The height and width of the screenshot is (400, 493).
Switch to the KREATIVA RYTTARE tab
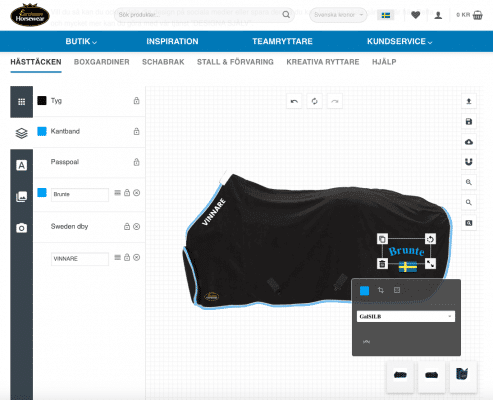point(323,62)
